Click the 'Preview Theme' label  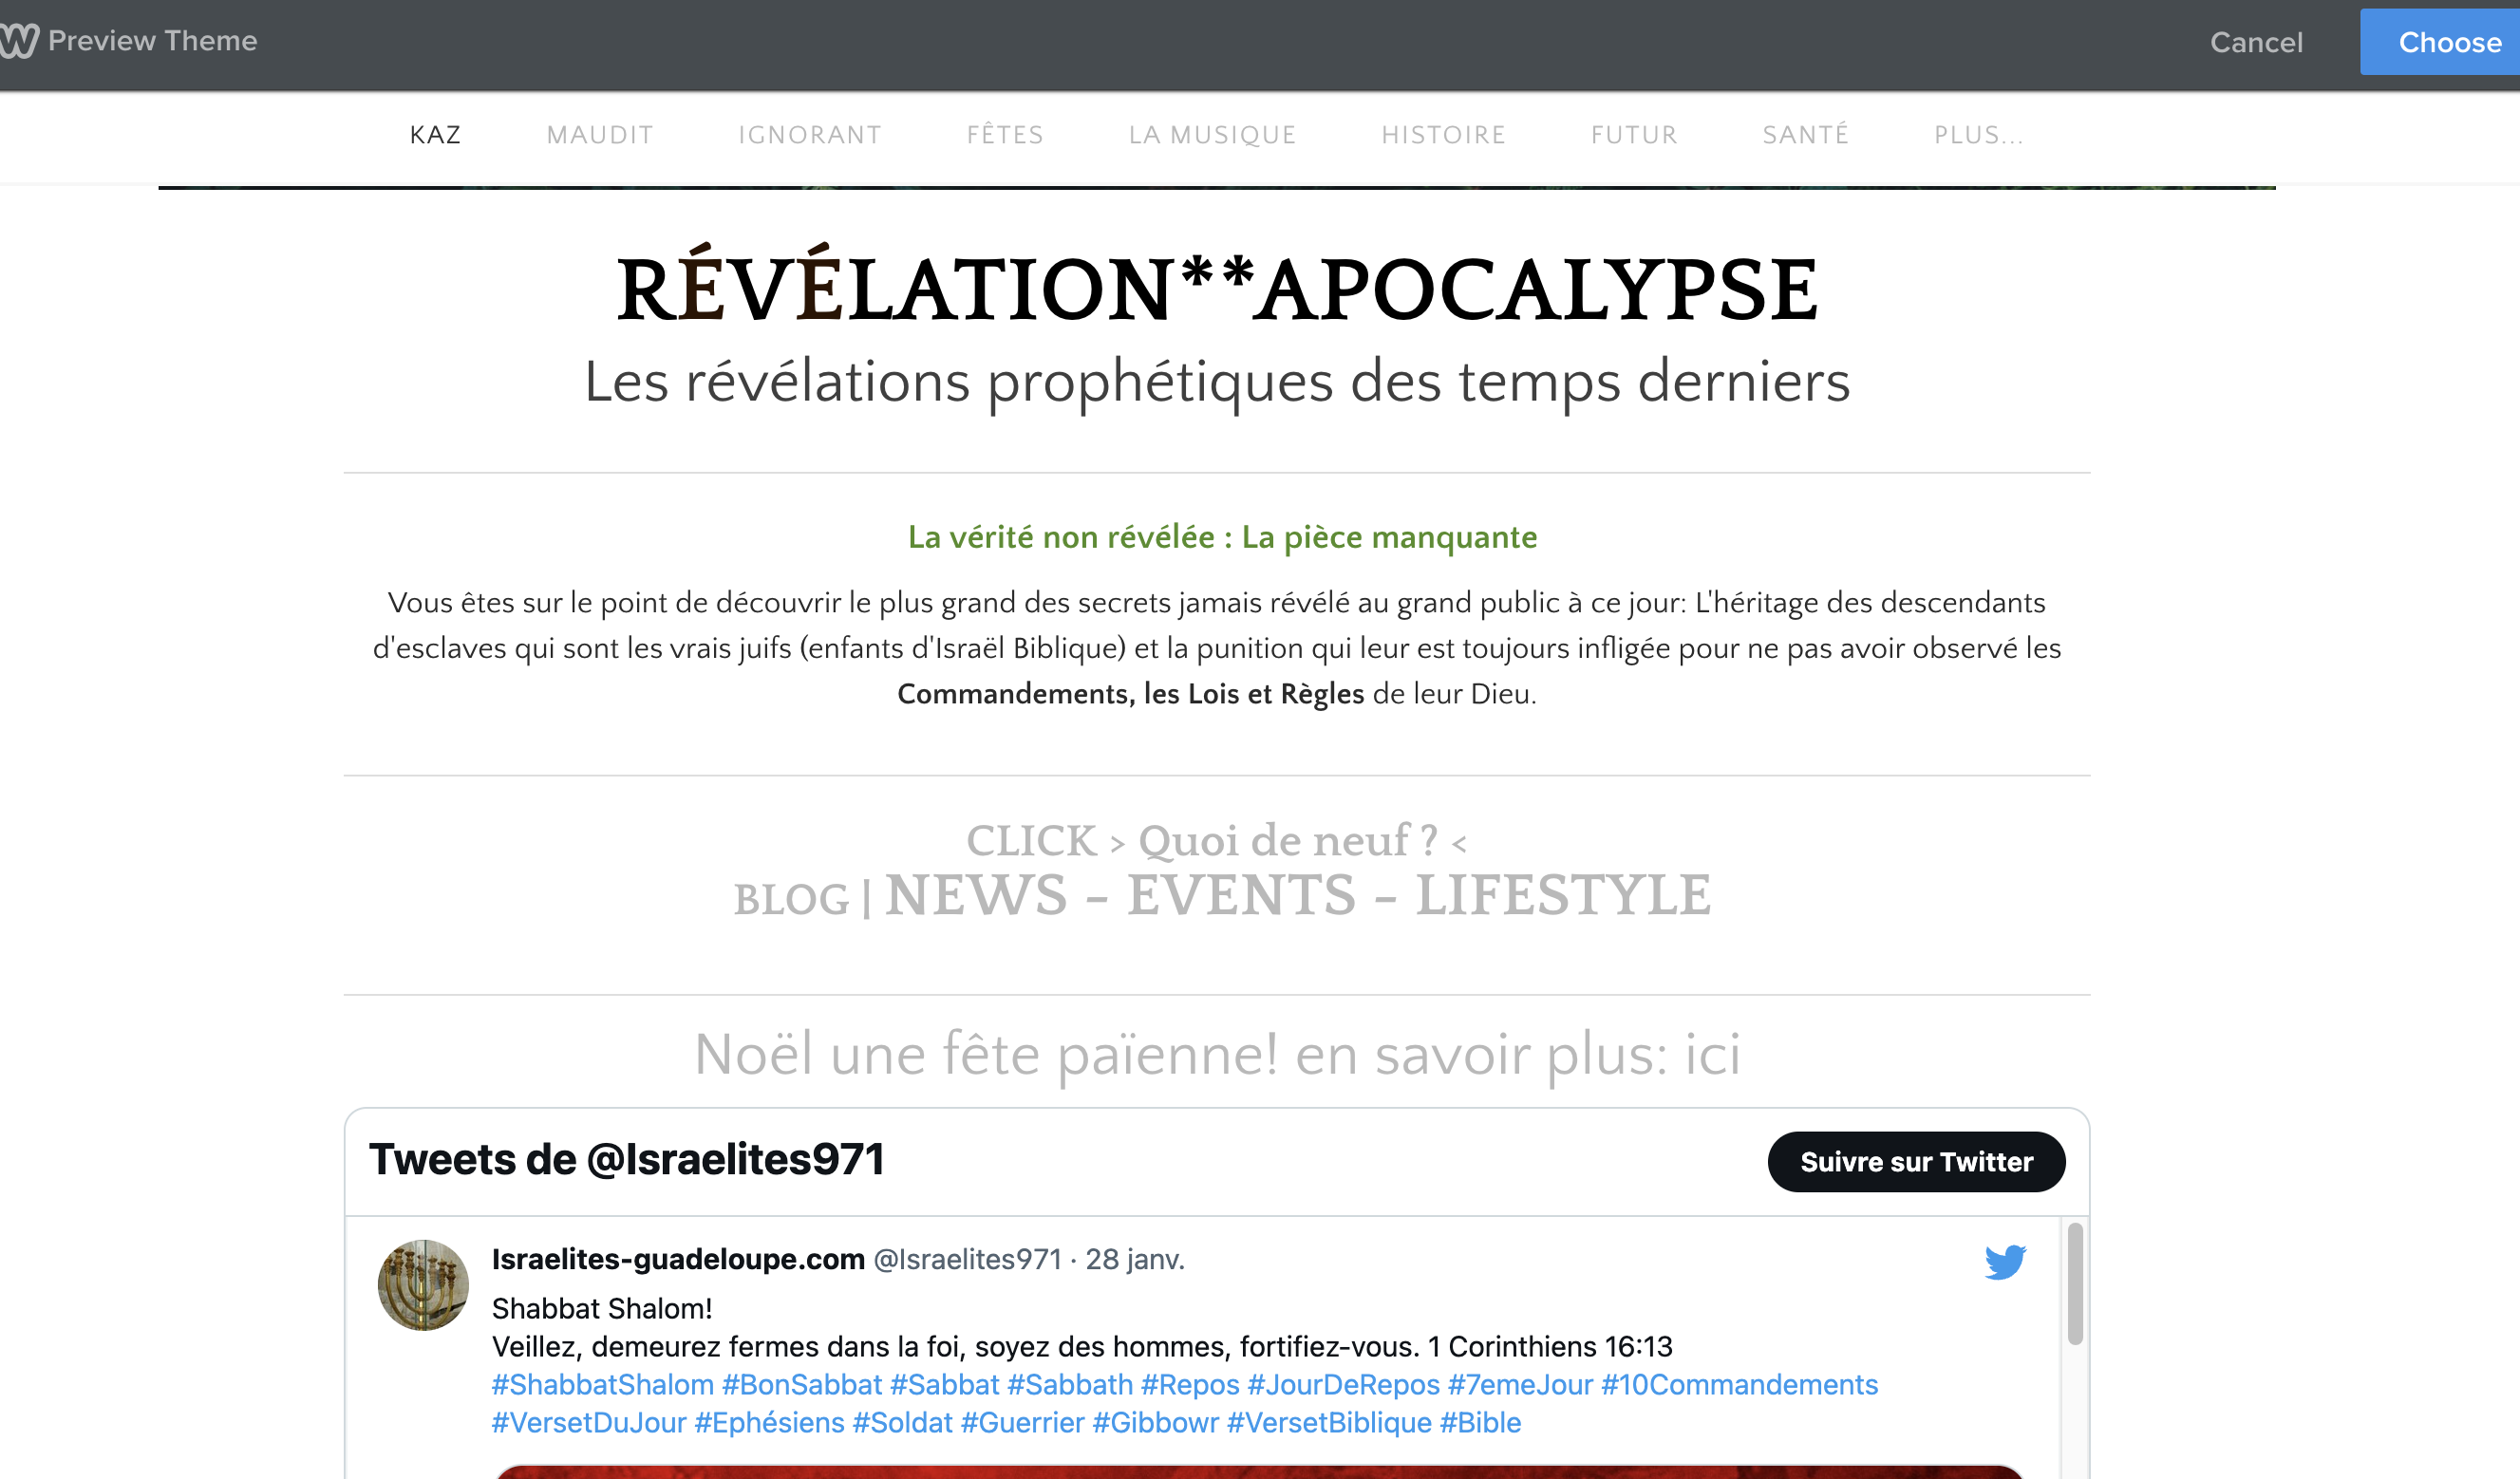152,41
